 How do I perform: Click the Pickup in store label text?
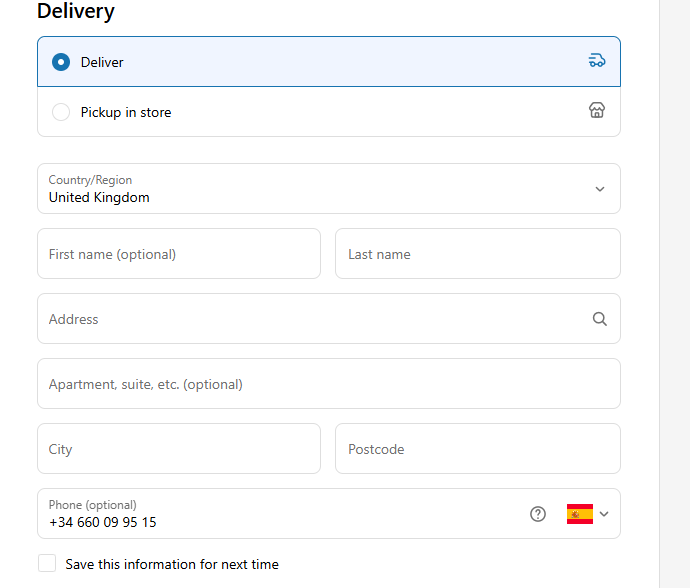tap(126, 112)
